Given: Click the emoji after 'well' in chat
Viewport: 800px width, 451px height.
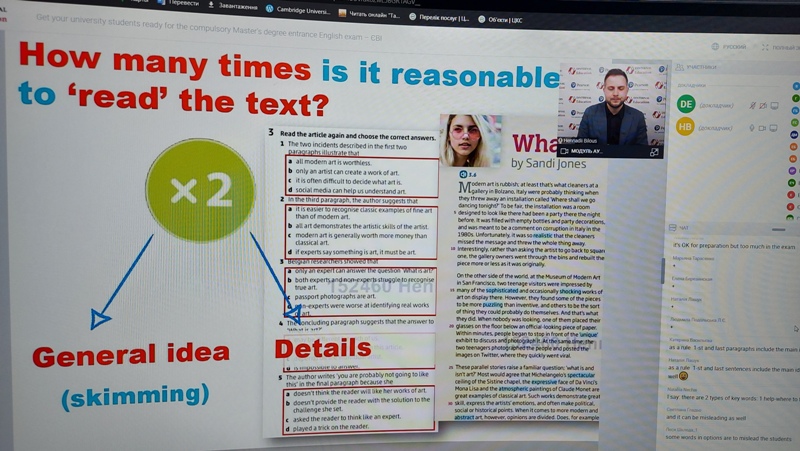Looking at the screenshot, I should coord(684,376).
